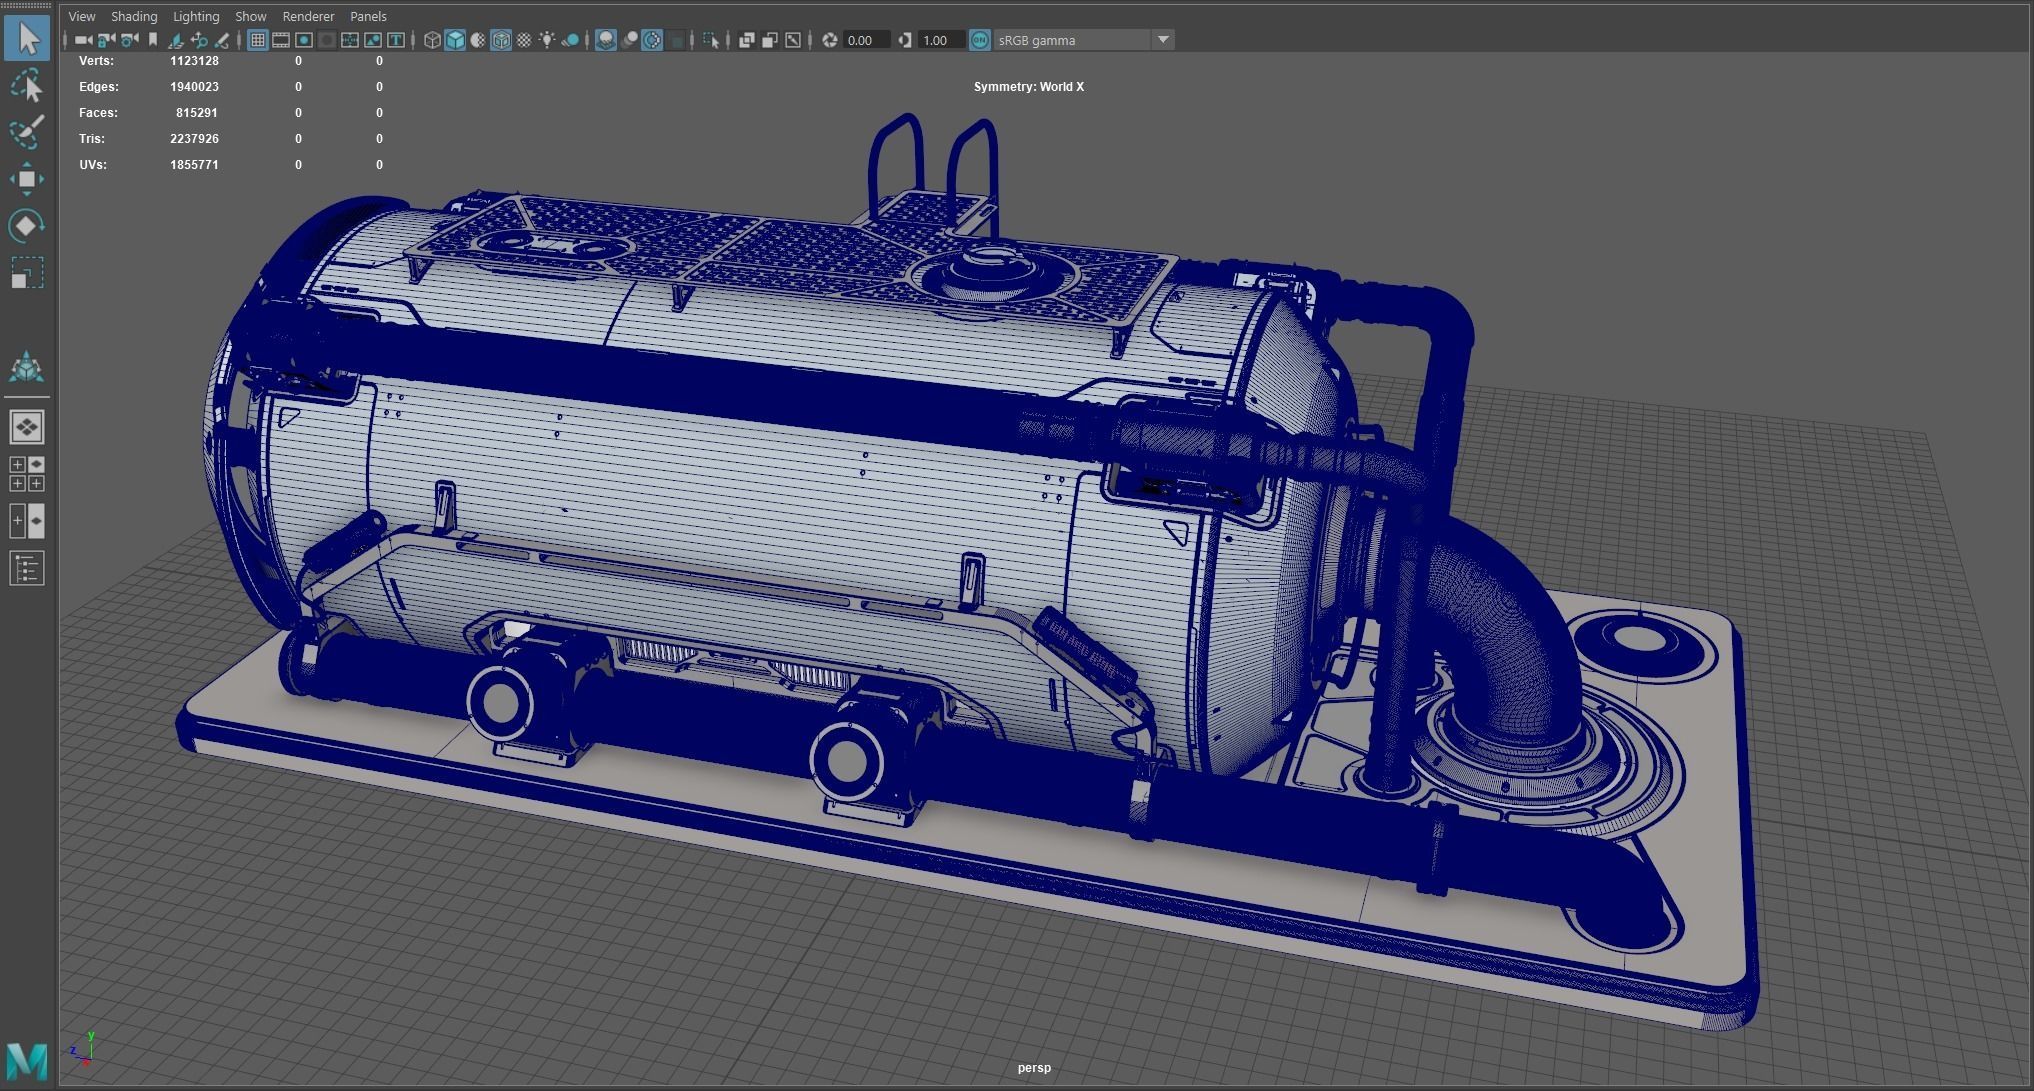Toggle Use All Lights bulb
The width and height of the screenshot is (2034, 1091).
click(547, 40)
